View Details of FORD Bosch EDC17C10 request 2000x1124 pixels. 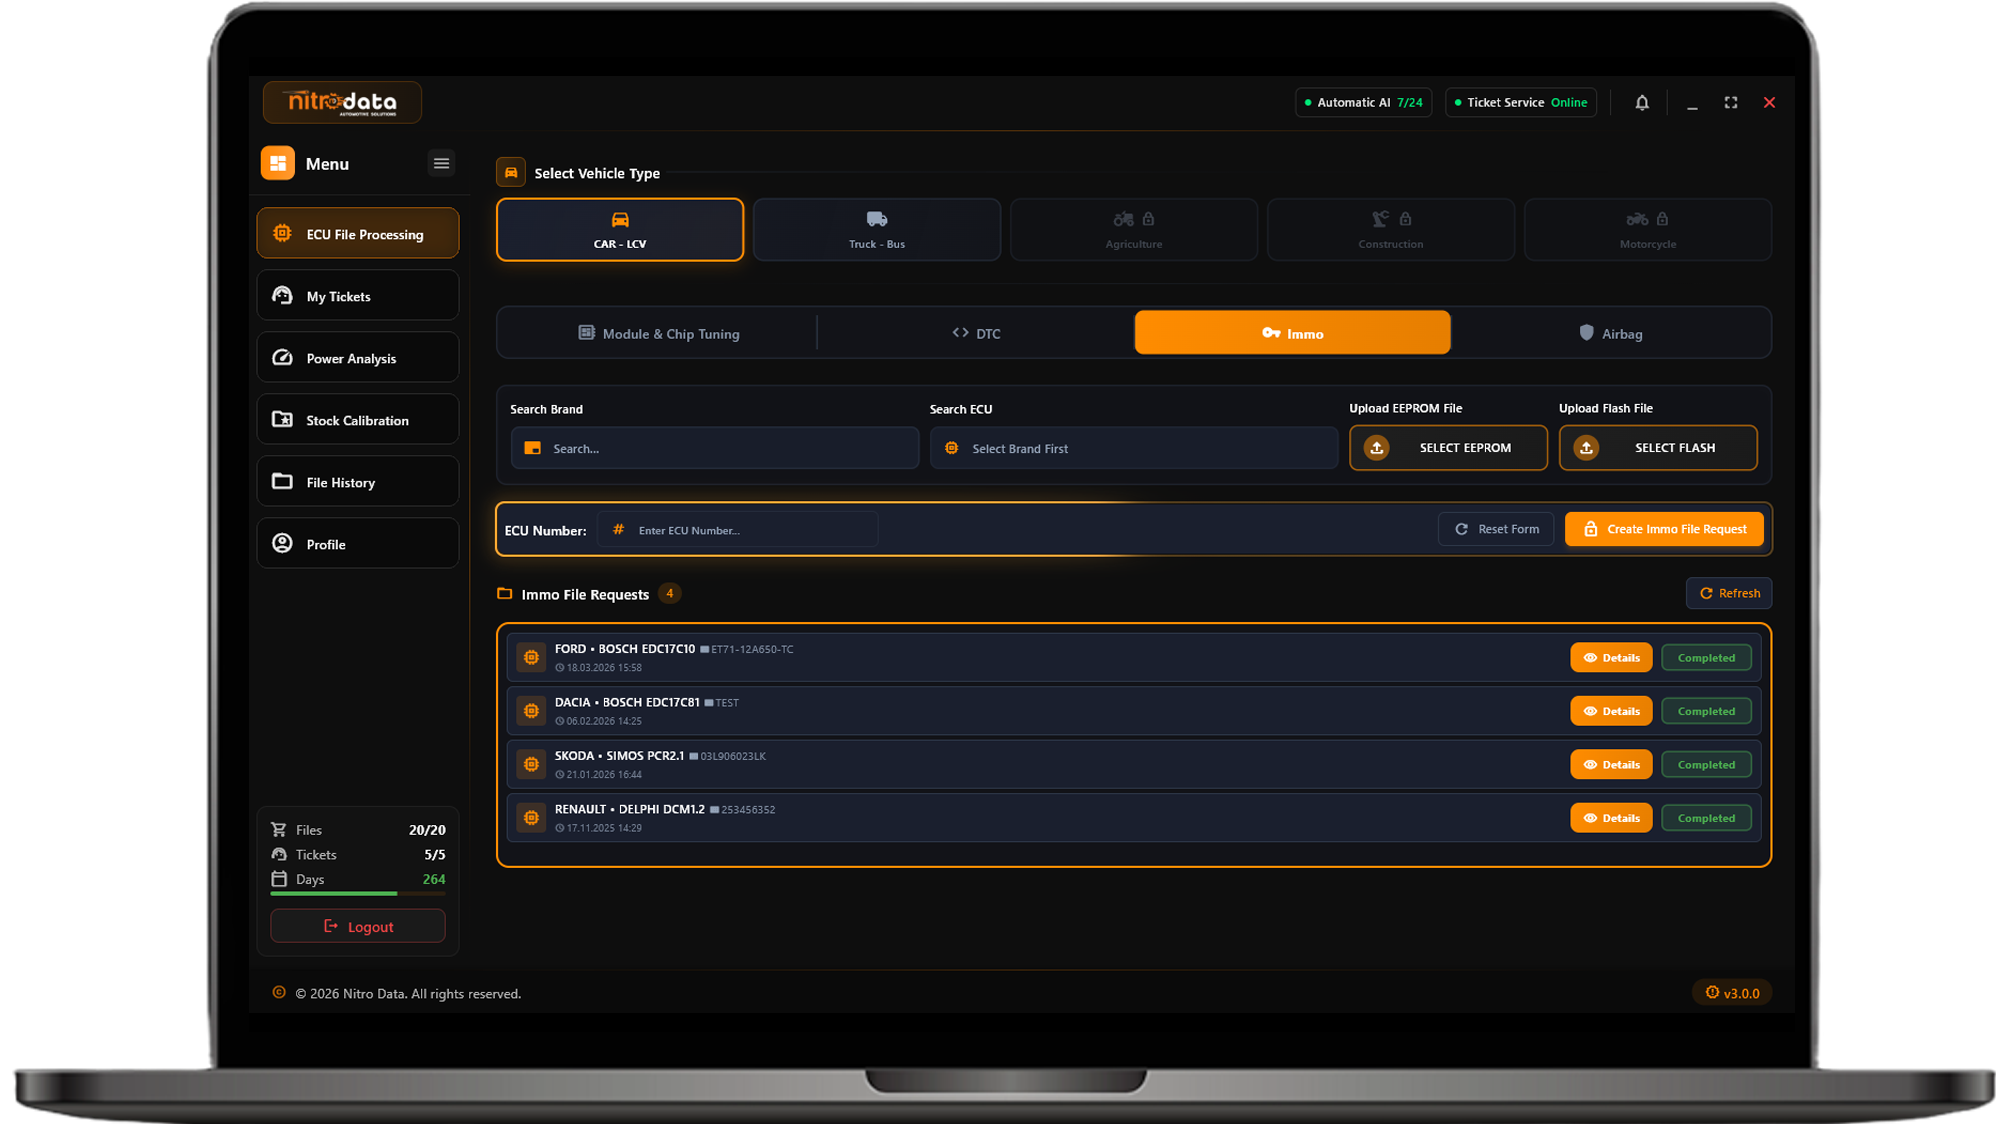1611,658
